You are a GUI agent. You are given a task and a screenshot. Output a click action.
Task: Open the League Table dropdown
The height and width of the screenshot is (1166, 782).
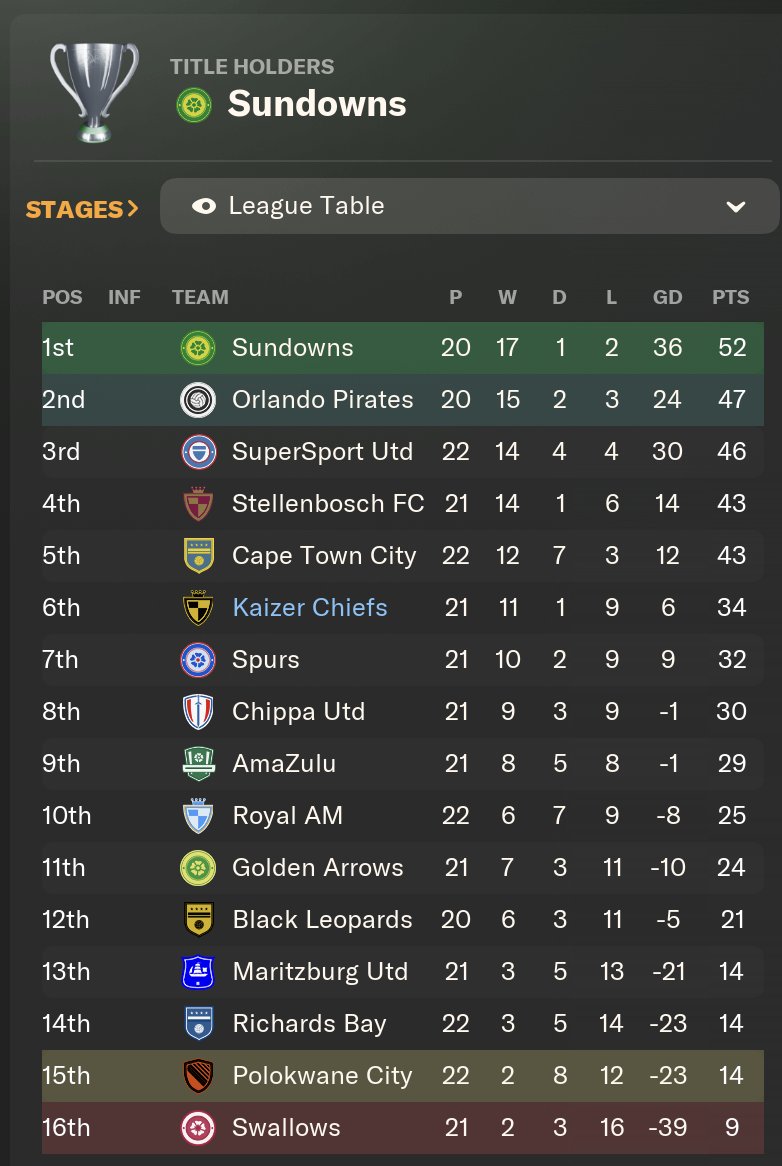[x=469, y=206]
